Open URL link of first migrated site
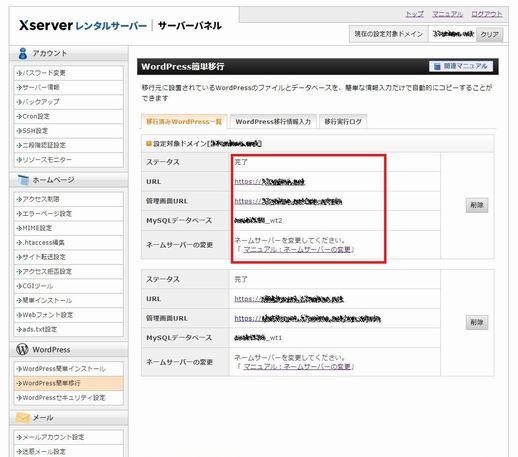Screen dimensions: 518x457 [x=269, y=181]
